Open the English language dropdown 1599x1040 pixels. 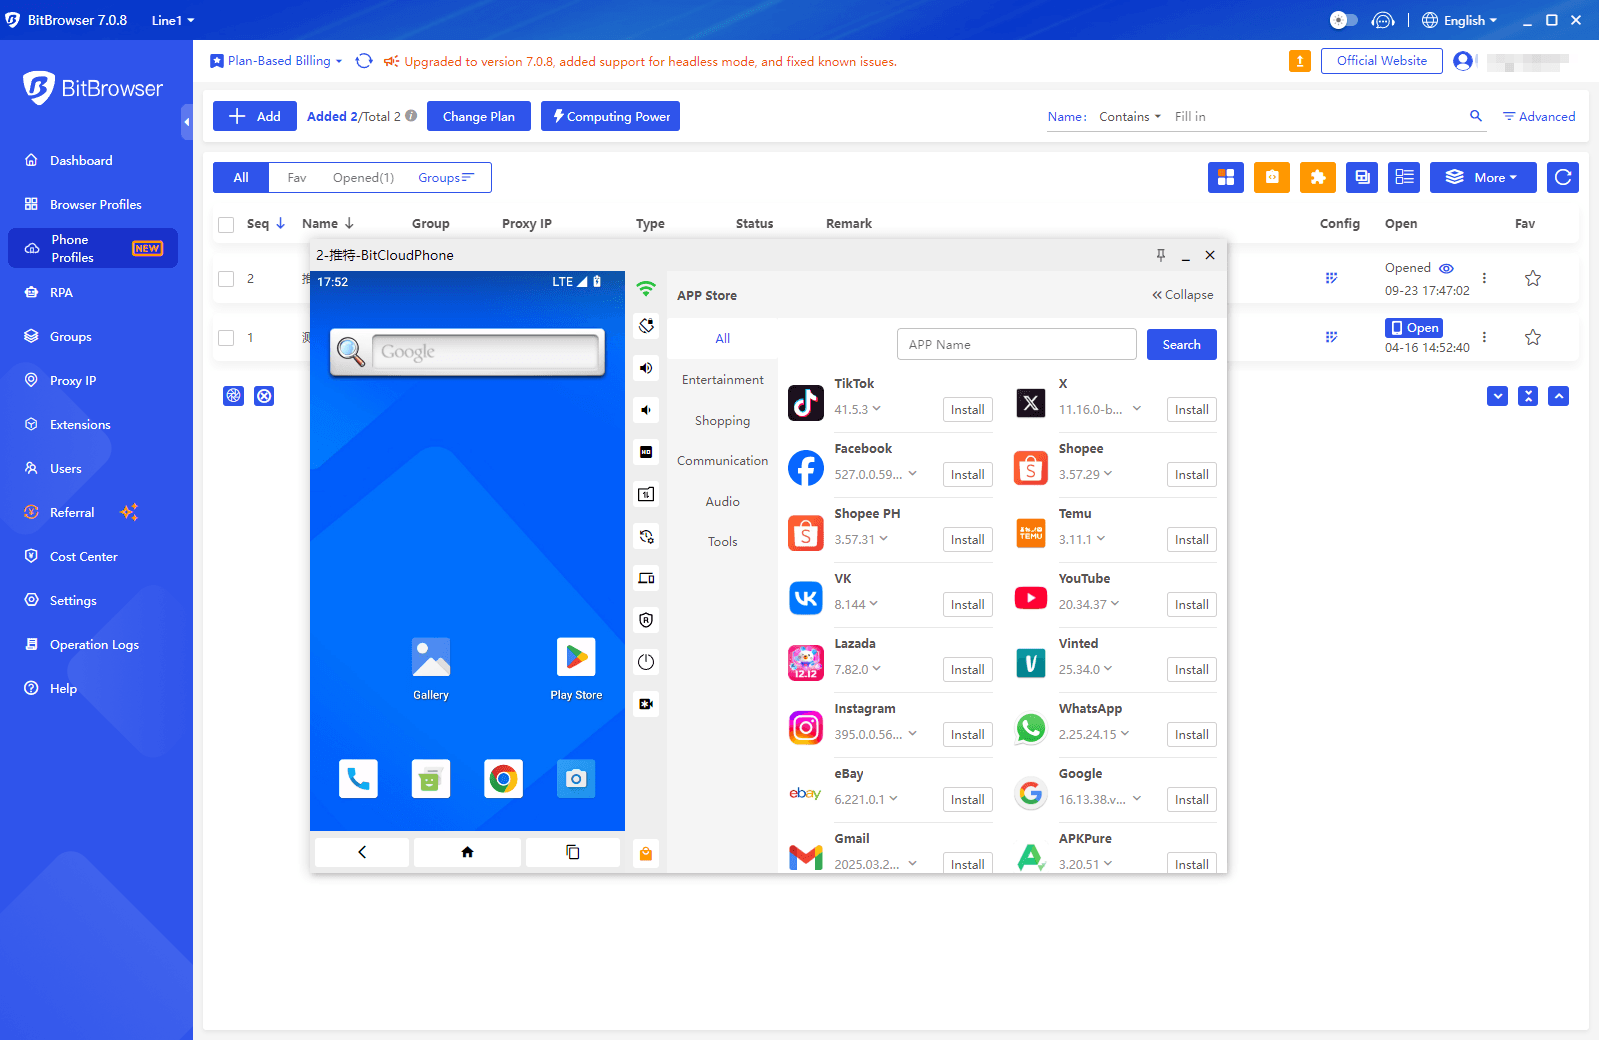coord(1460,20)
